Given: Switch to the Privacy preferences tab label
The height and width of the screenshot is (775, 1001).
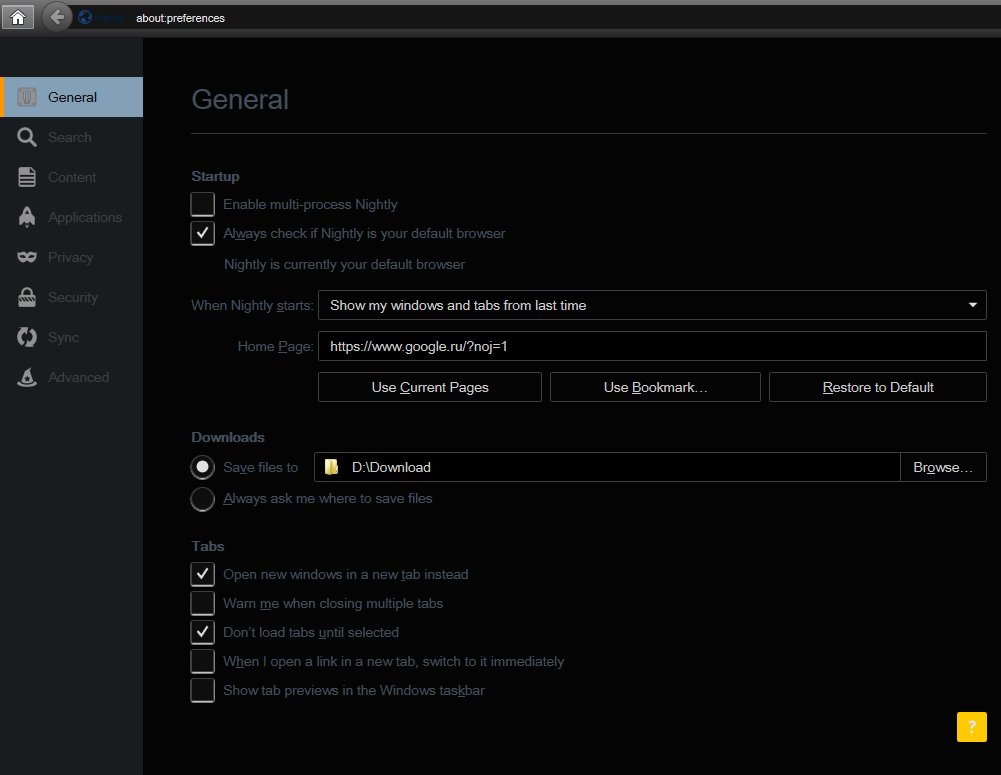Looking at the screenshot, I should tap(70, 257).
